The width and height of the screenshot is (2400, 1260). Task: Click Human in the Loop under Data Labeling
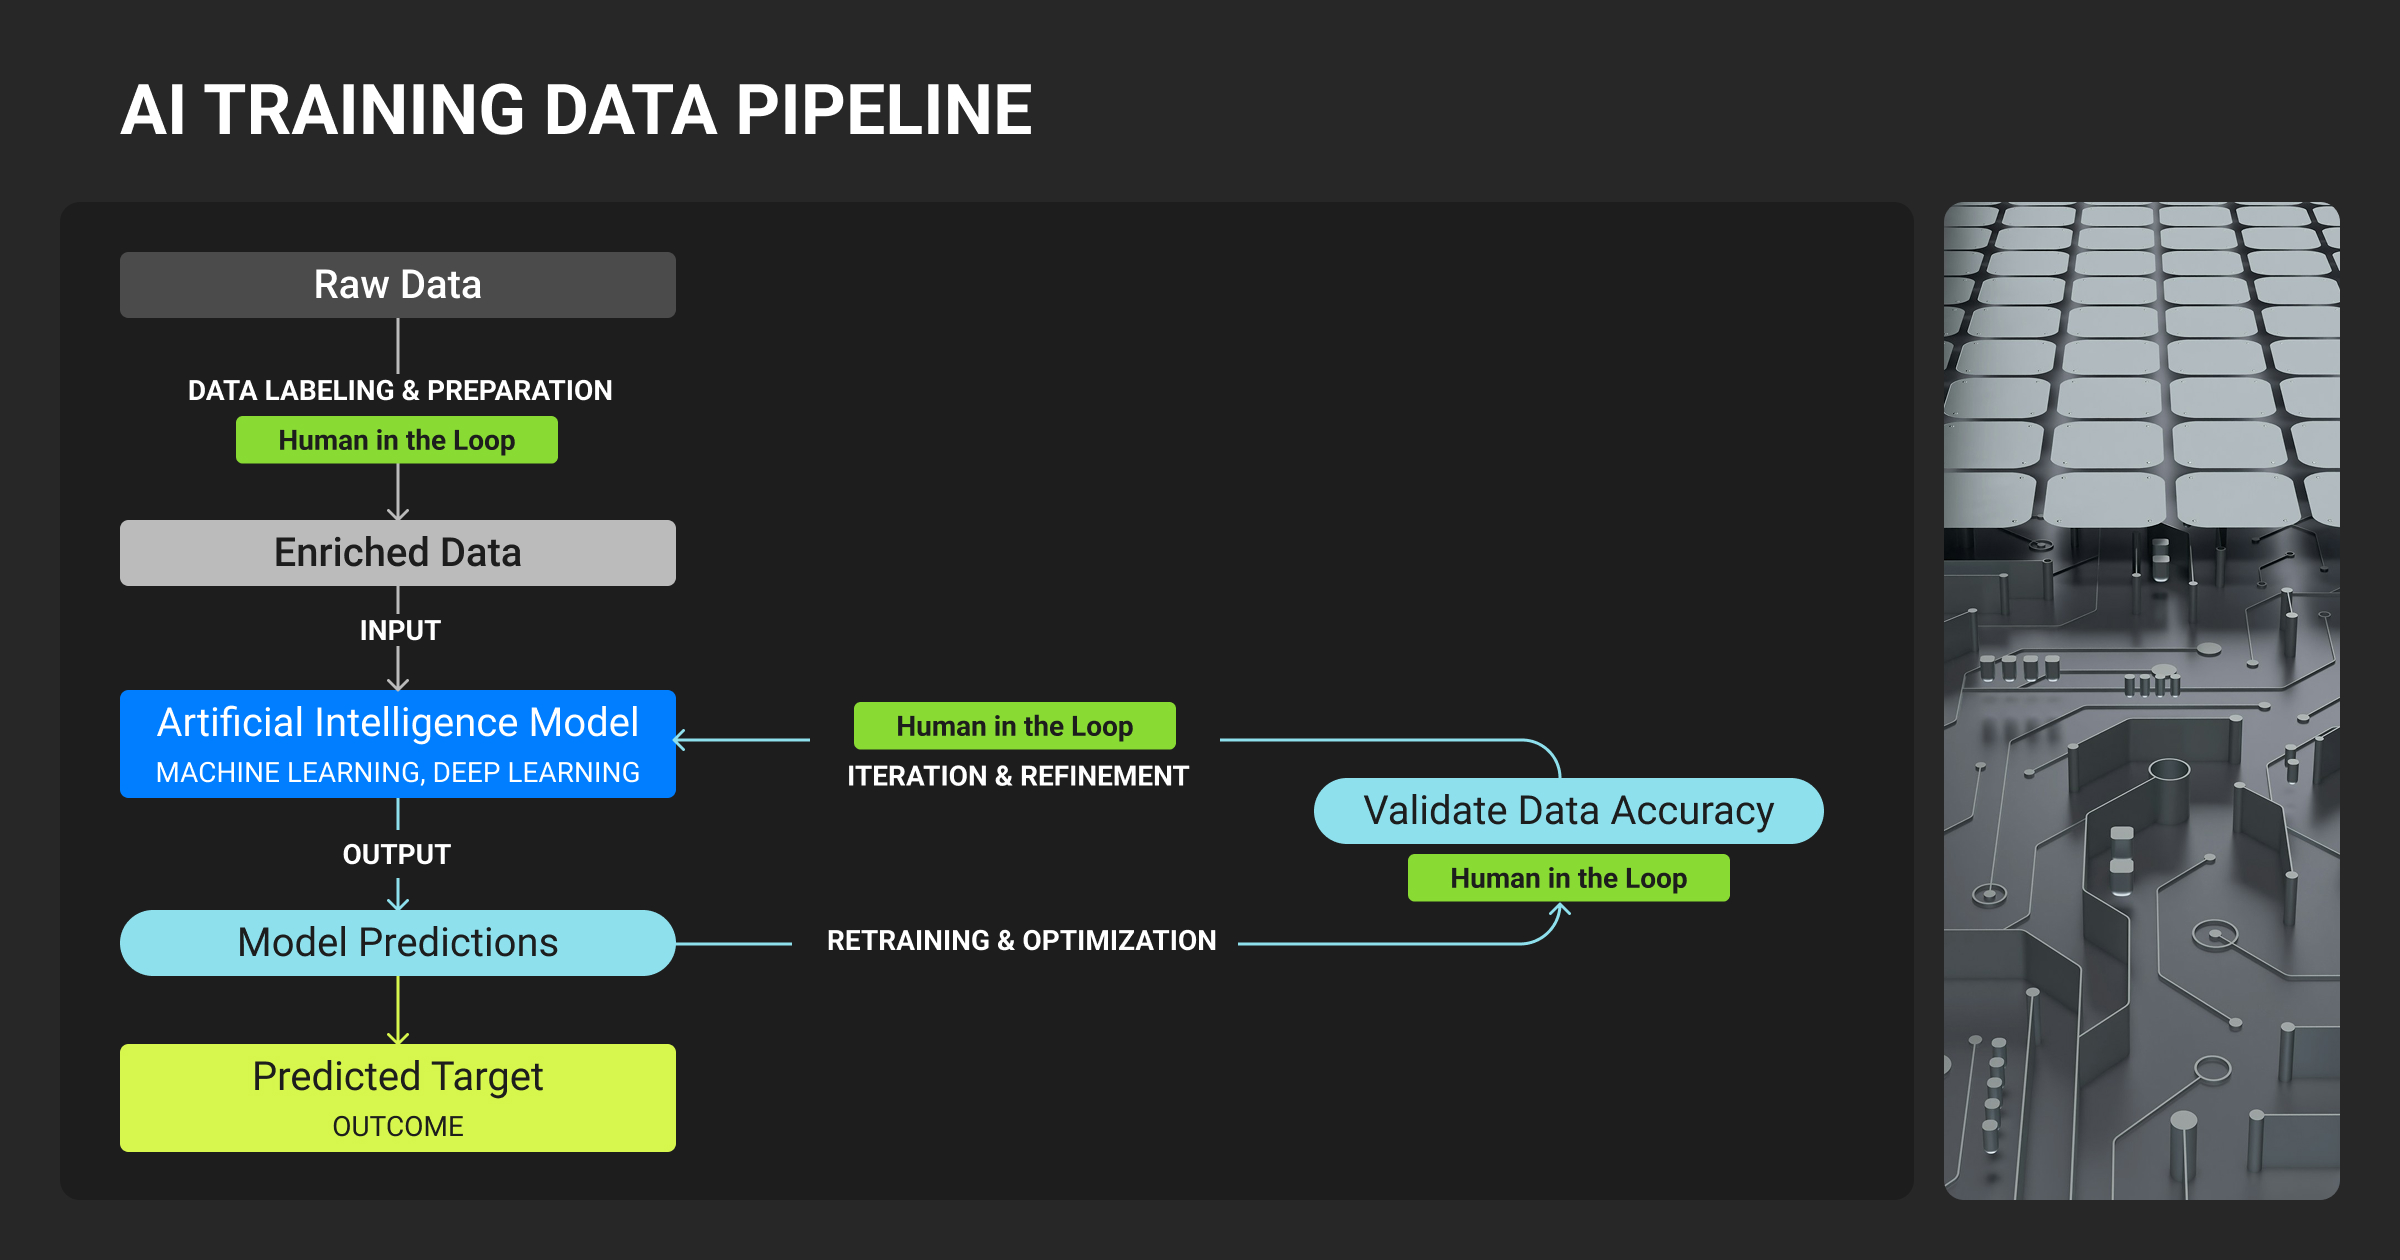(x=397, y=440)
